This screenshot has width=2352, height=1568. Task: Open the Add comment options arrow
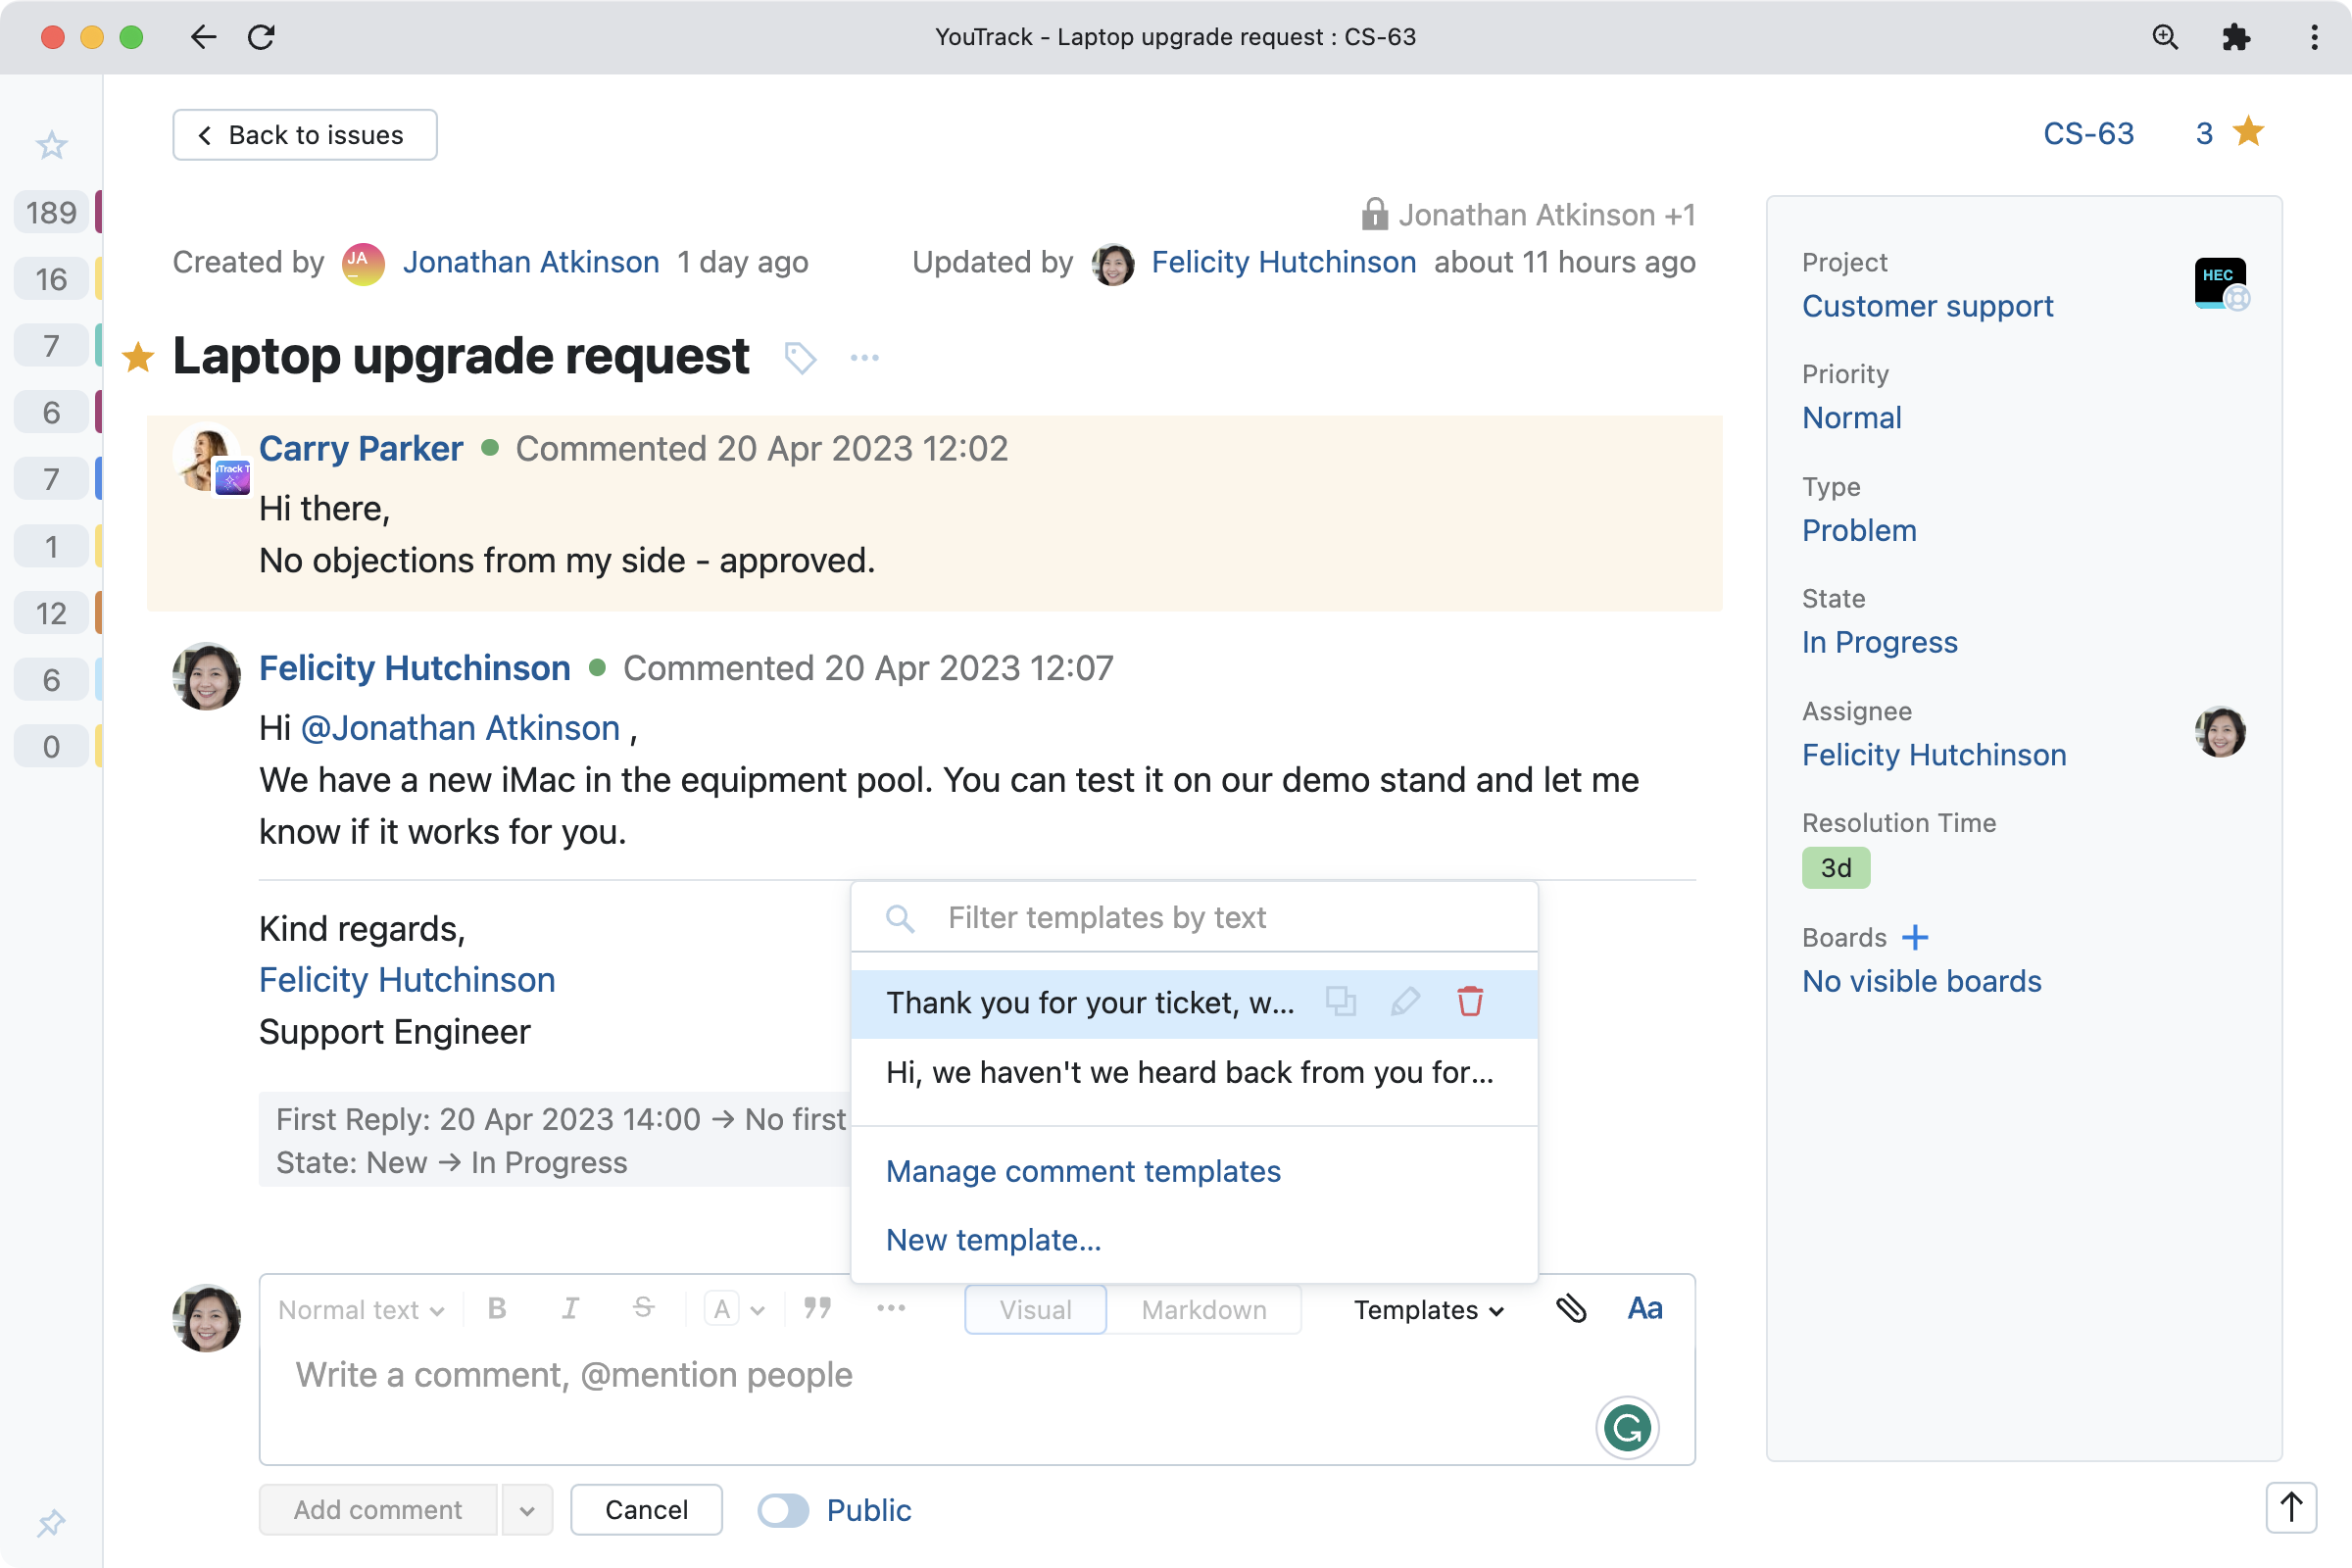point(527,1510)
